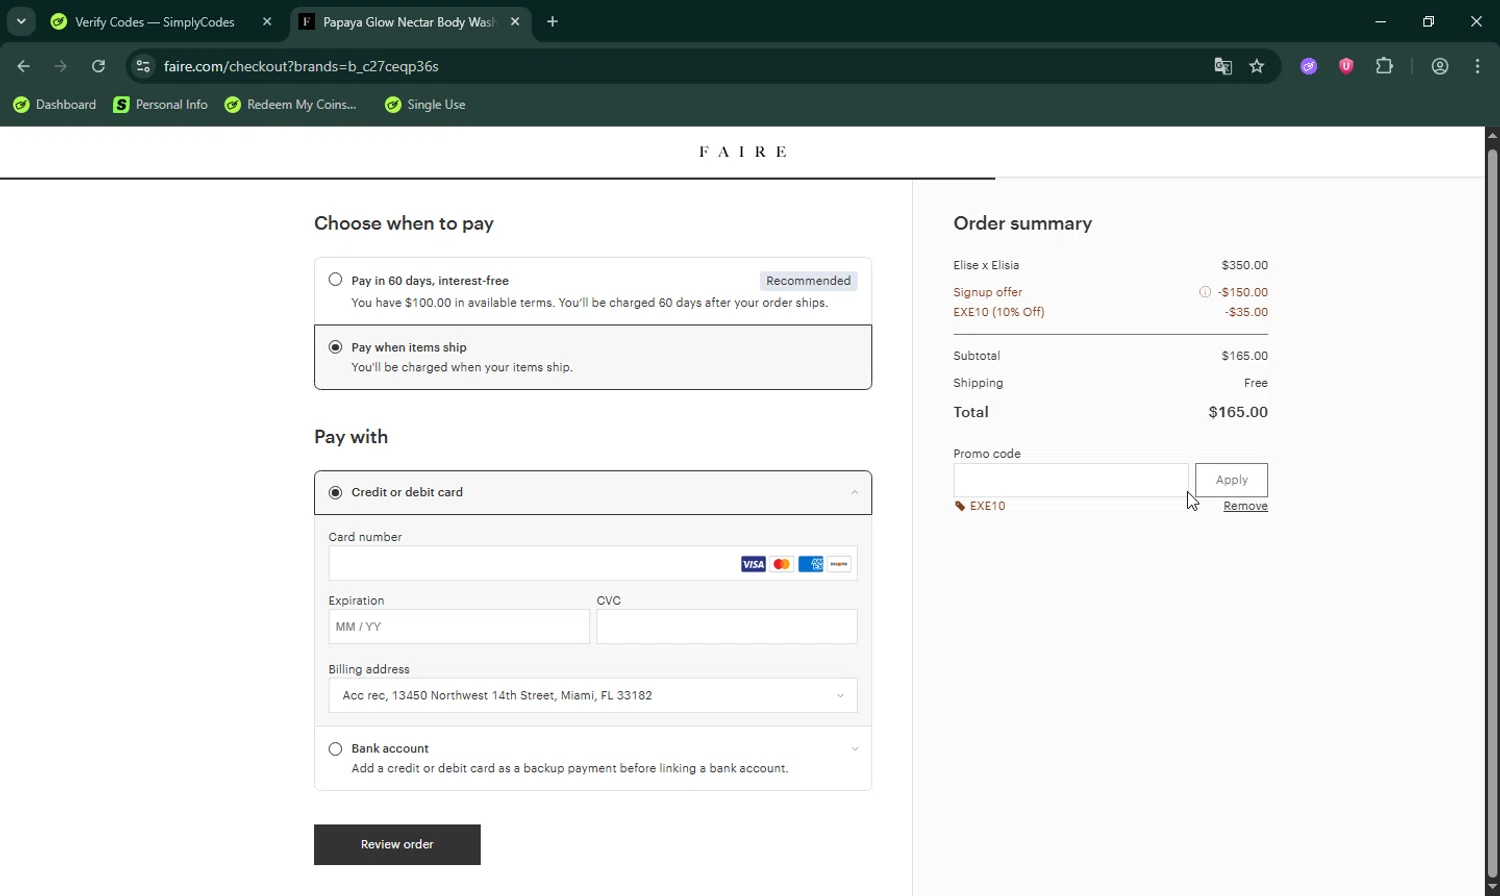Image resolution: width=1500 pixels, height=896 pixels.
Task: Switch to the Verify Codes — SimplyCodes tab
Action: pos(155,22)
